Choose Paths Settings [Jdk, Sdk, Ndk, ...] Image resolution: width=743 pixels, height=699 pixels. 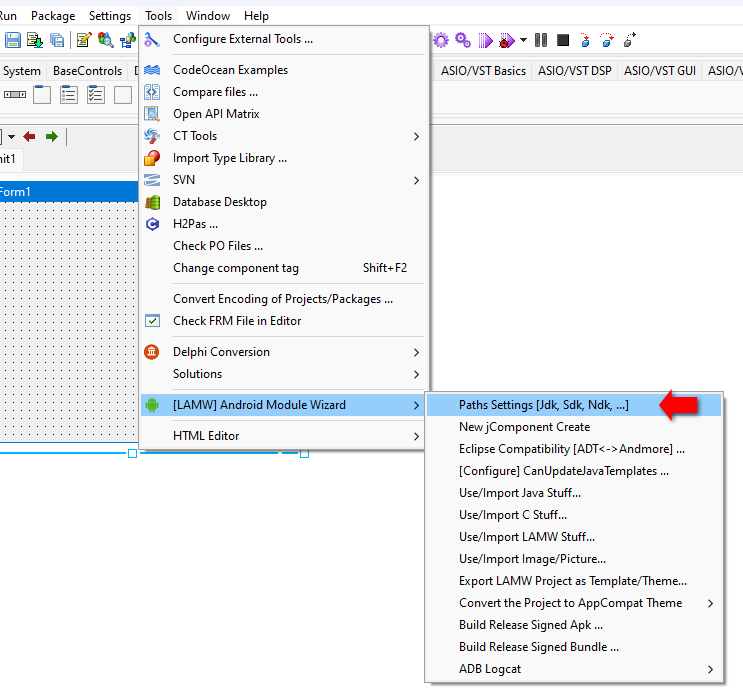[574, 405]
